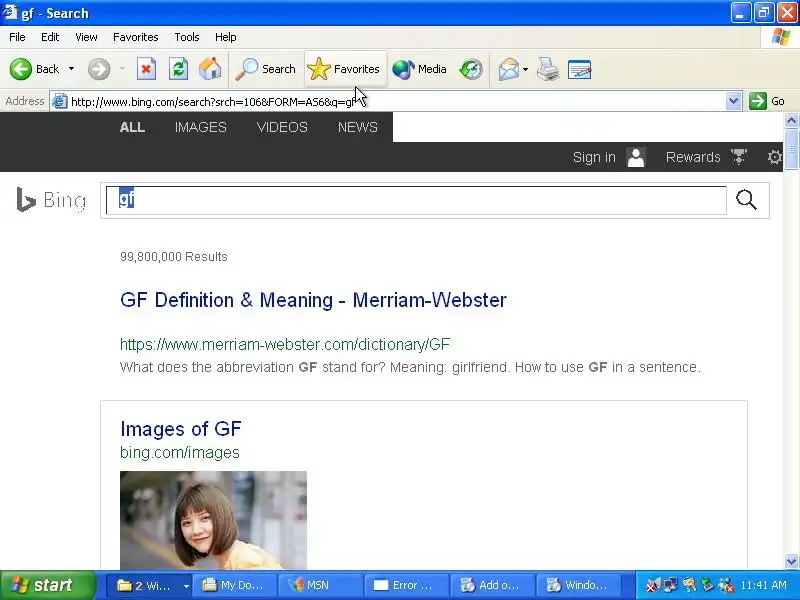The width and height of the screenshot is (800, 600).
Task: Refresh the page with green arrows icon
Action: point(179,69)
